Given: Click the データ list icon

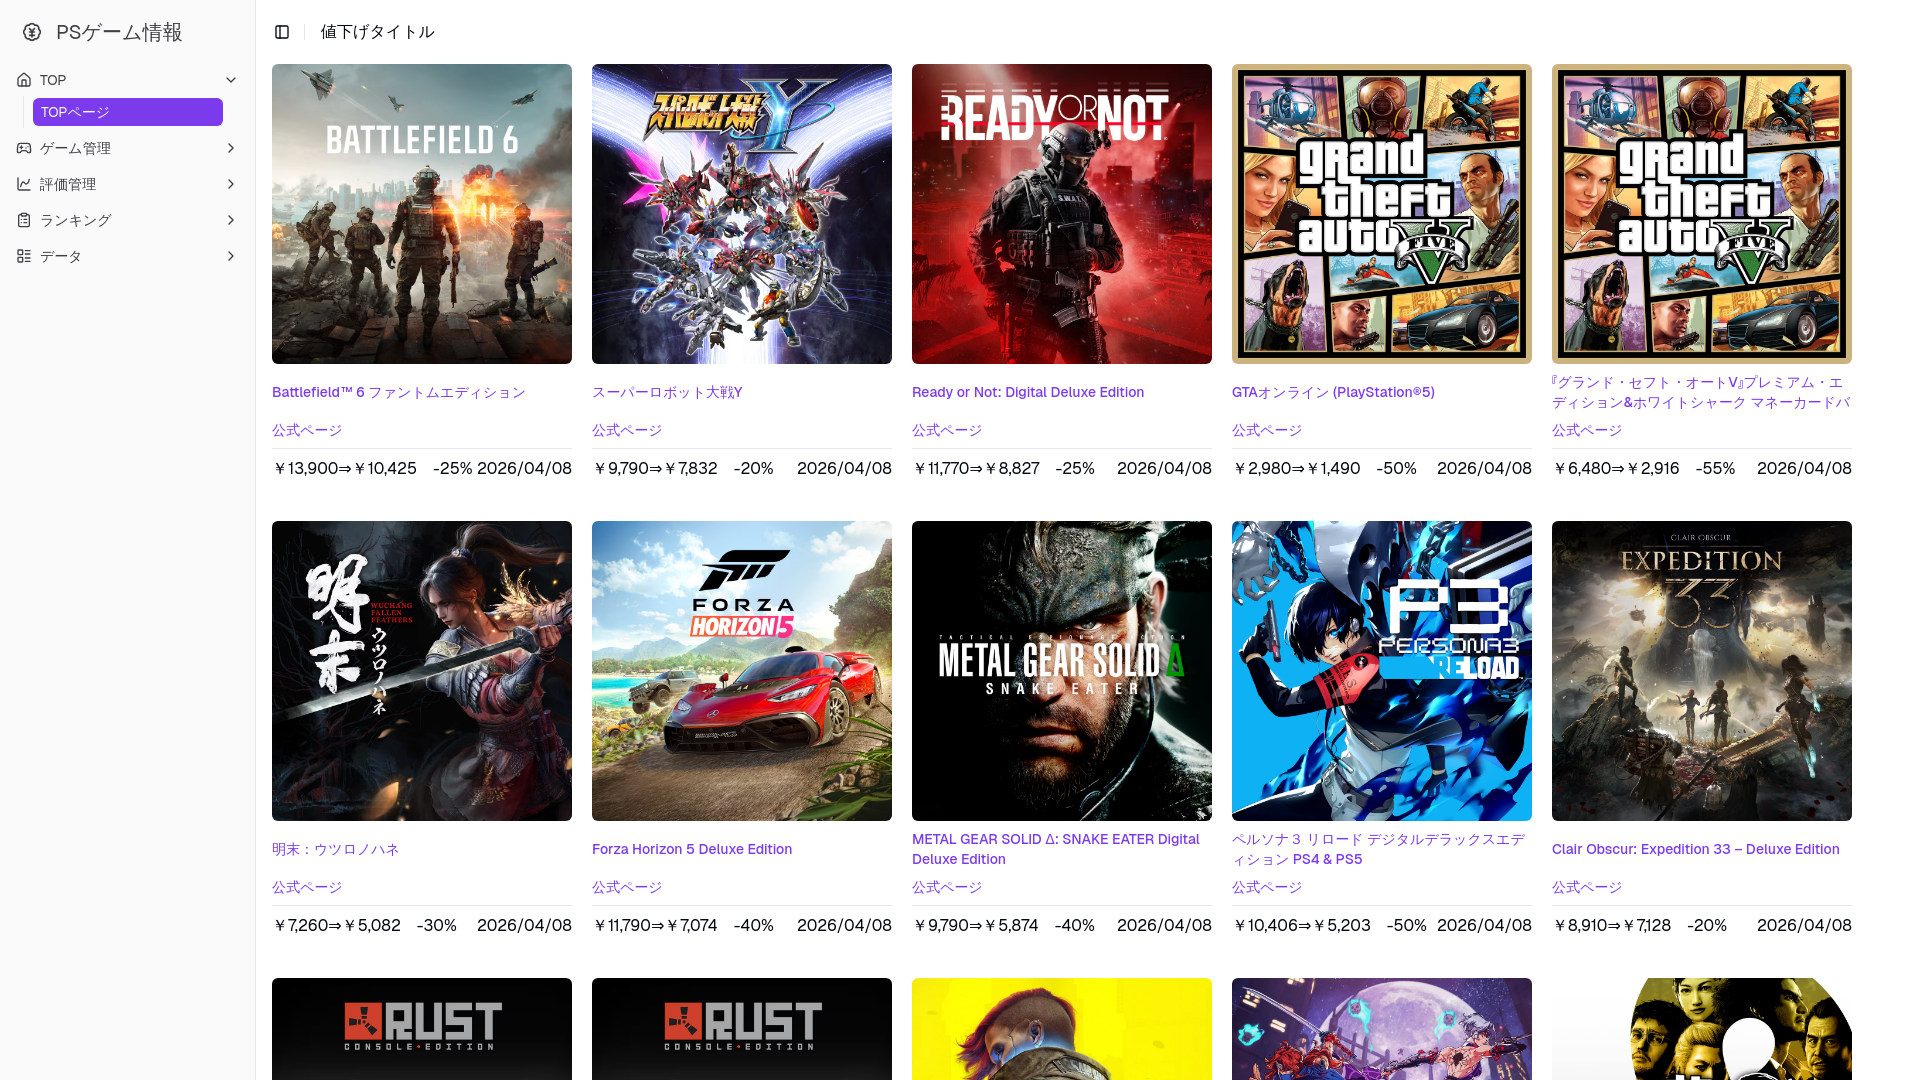Looking at the screenshot, I should [24, 256].
